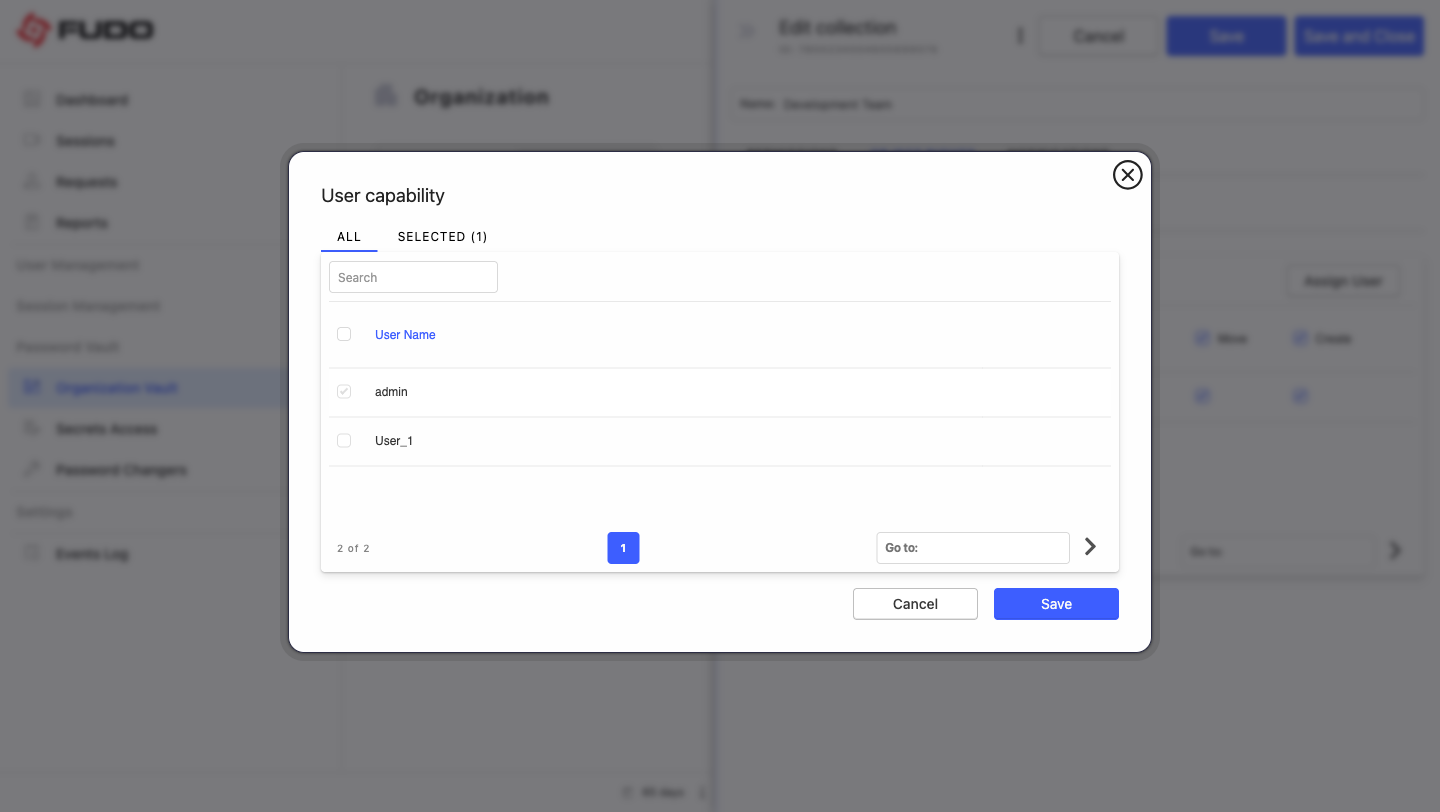Open Sessions from the sidebar
1440x812 pixels.
[x=85, y=141]
